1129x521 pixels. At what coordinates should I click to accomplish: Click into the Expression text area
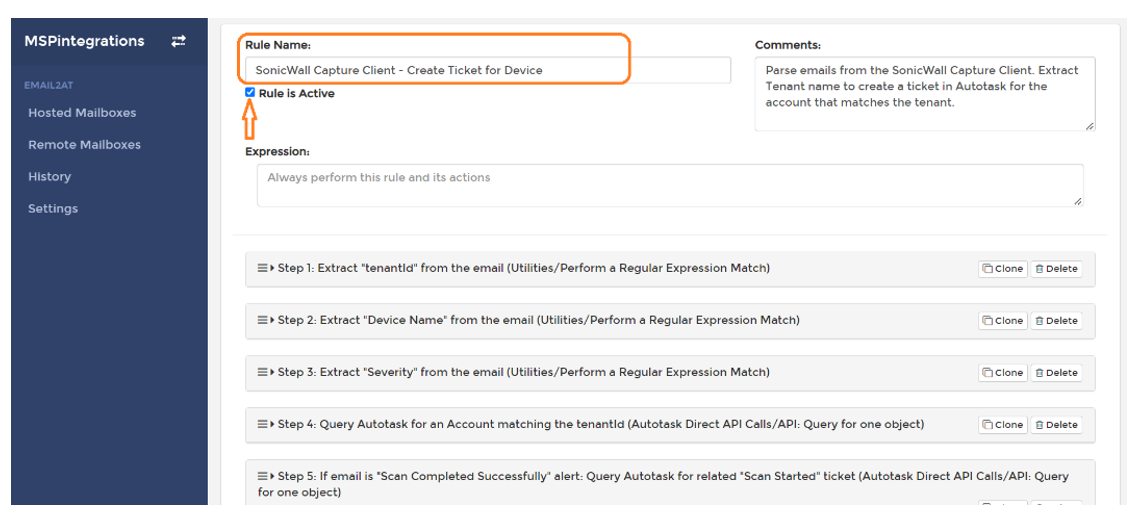tap(669, 186)
